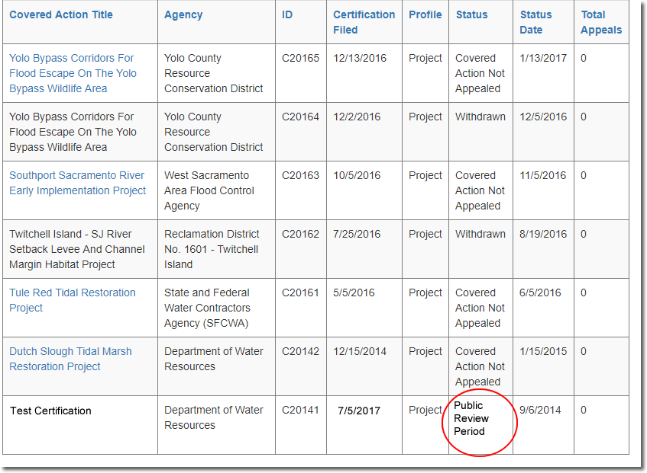The height and width of the screenshot is (473, 647).
Task: Sort by Agency column header
Action: (x=183, y=15)
